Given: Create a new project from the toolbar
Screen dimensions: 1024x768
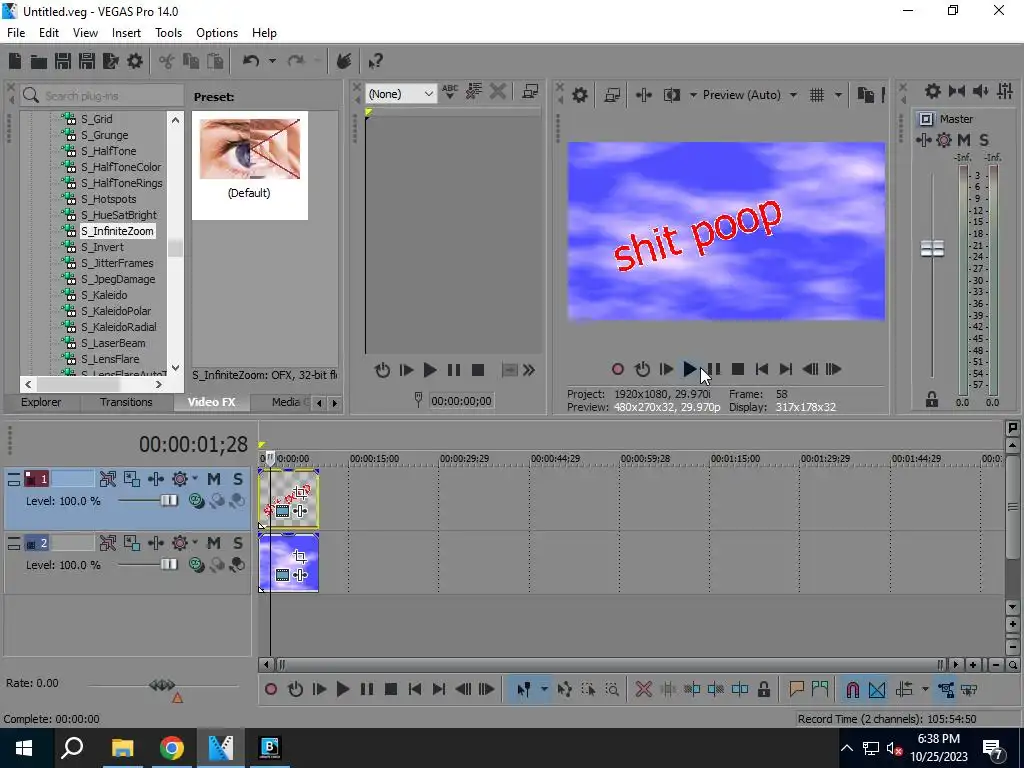Looking at the screenshot, I should tap(15, 61).
